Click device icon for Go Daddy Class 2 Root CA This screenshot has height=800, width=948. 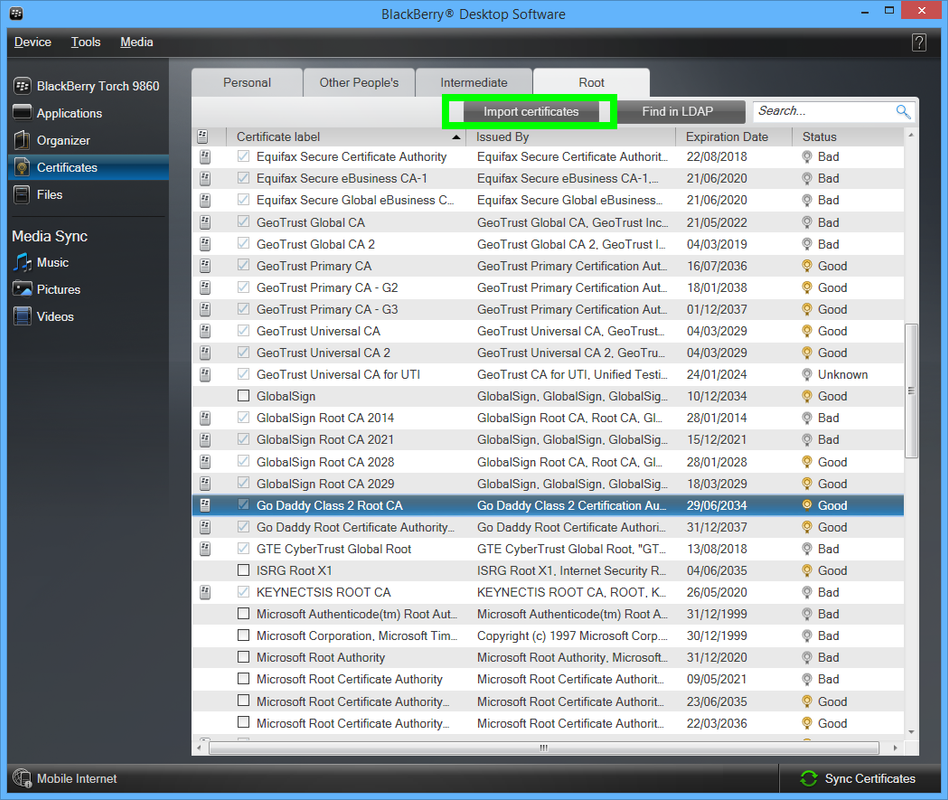pyautogui.click(x=206, y=506)
